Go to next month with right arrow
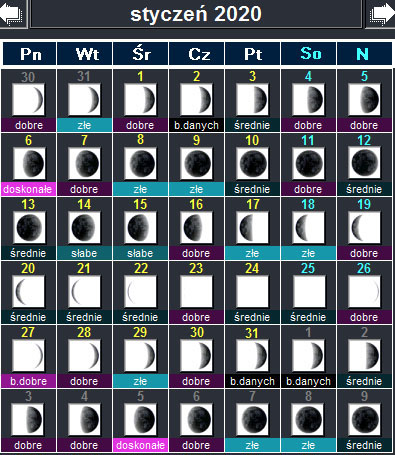The height and width of the screenshot is (455, 395). click(382, 14)
